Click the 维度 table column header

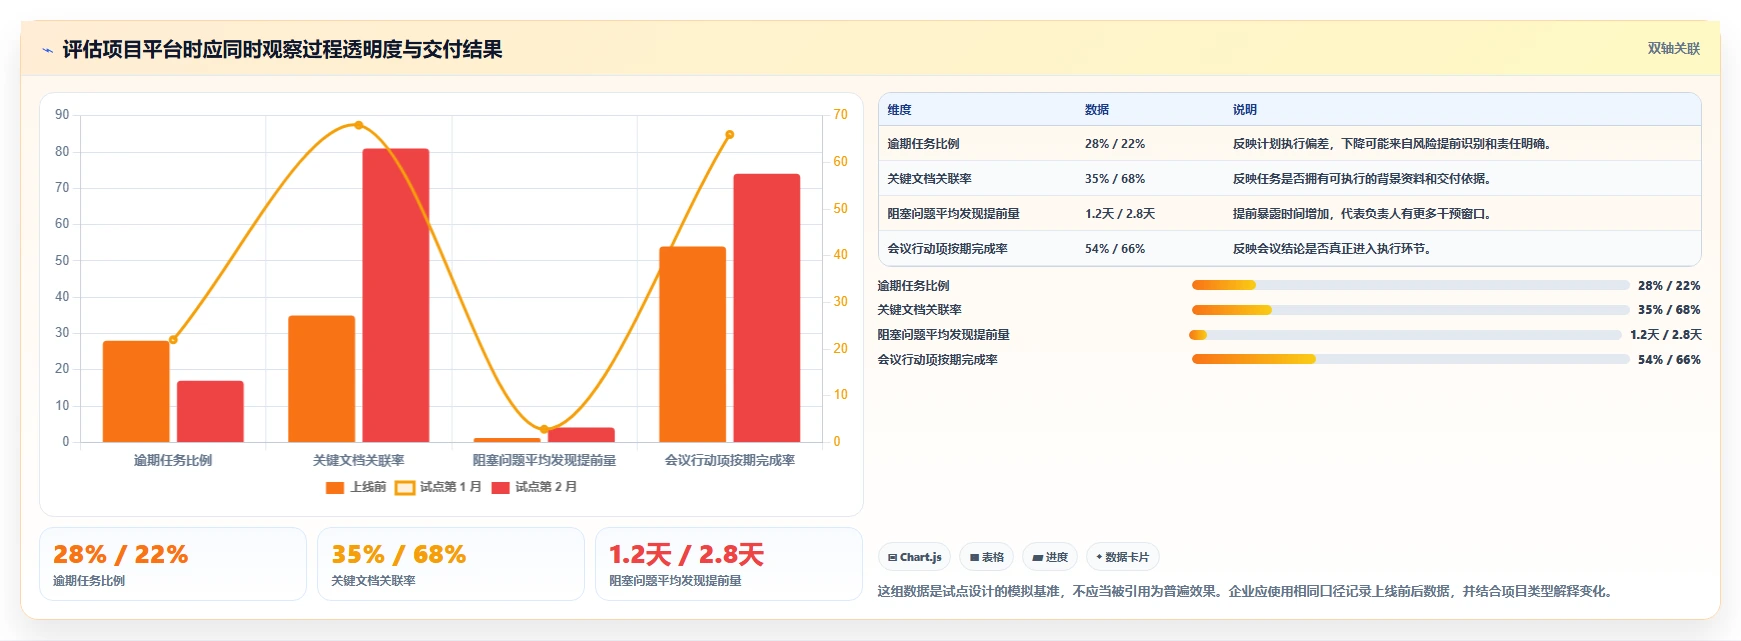click(900, 110)
